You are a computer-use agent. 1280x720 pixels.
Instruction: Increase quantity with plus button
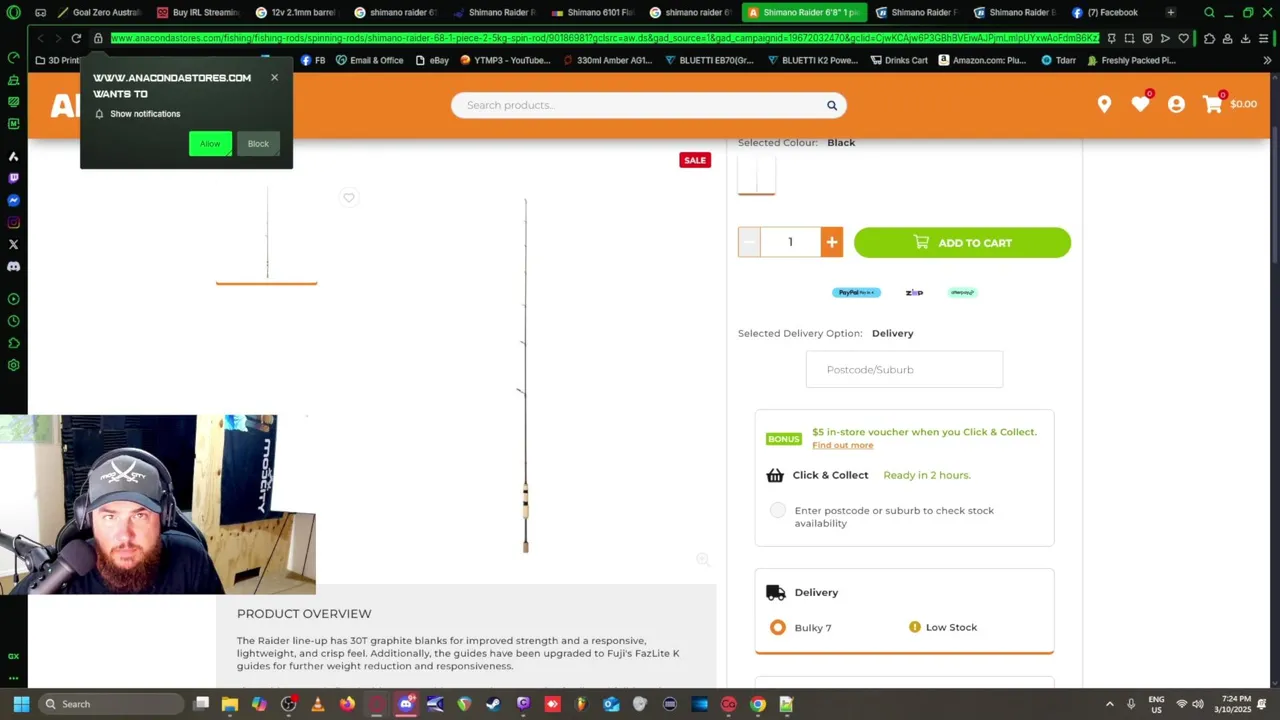point(831,242)
